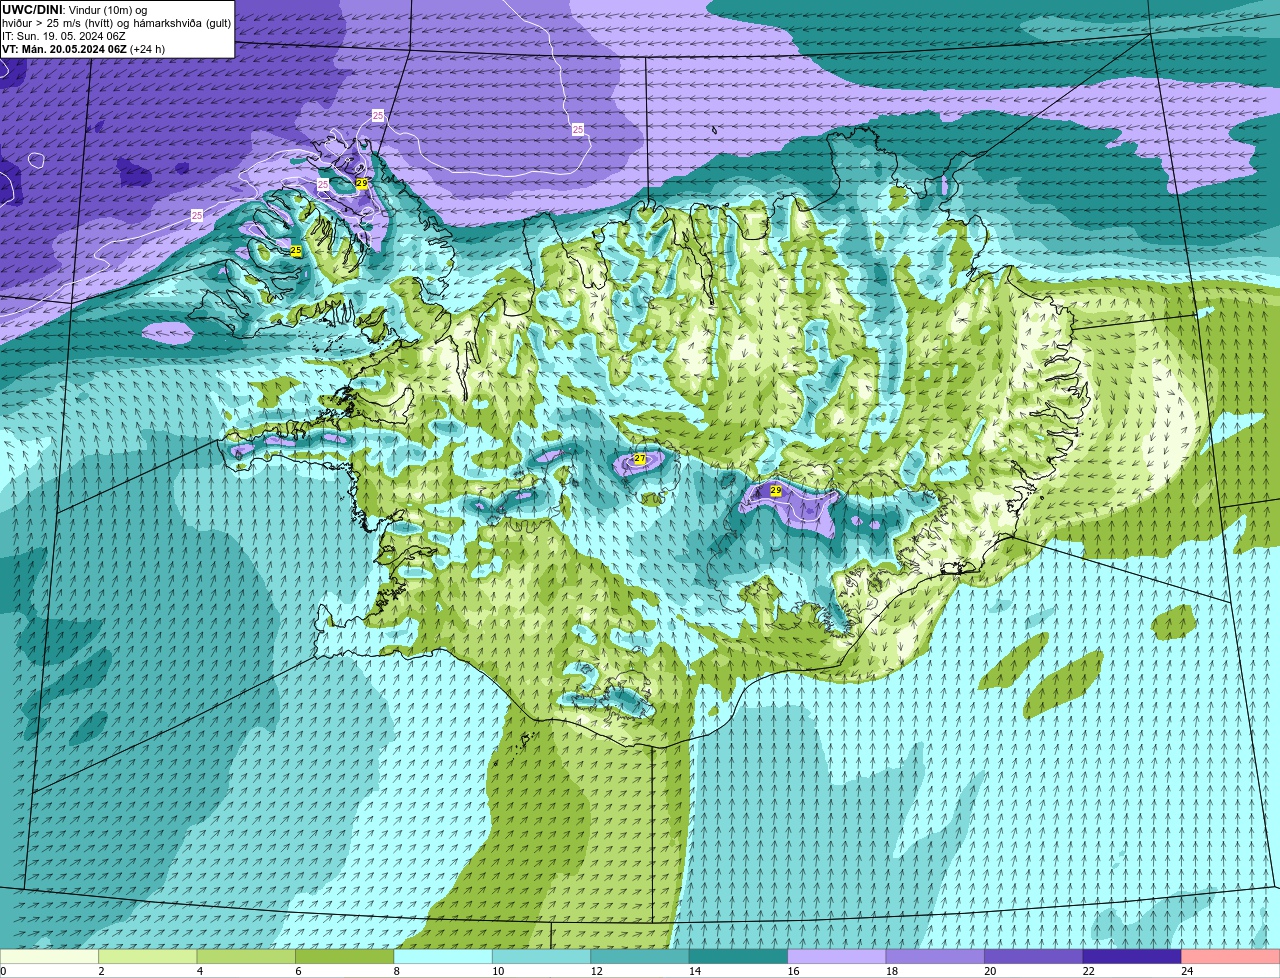
Task: Select the 8–10 m/s pale cyan legend swatch
Action: pos(443,957)
